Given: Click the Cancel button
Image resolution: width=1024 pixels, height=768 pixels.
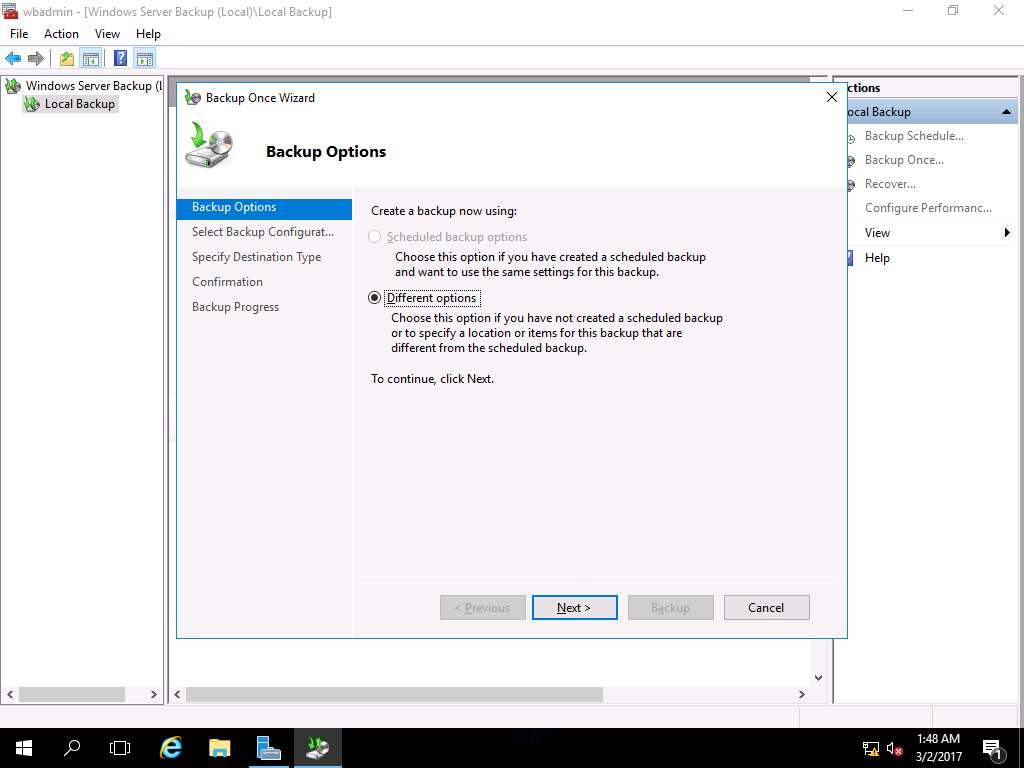Looking at the screenshot, I should point(767,607).
